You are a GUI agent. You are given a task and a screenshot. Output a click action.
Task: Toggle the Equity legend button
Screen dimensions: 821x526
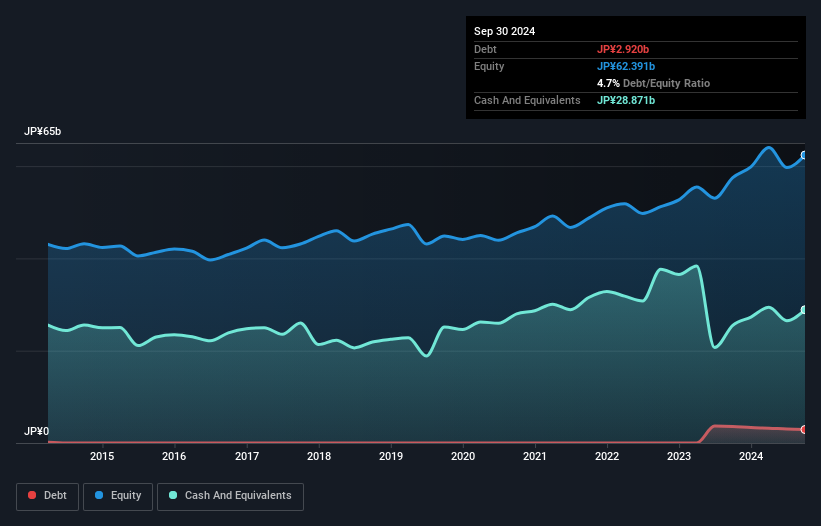[118, 496]
